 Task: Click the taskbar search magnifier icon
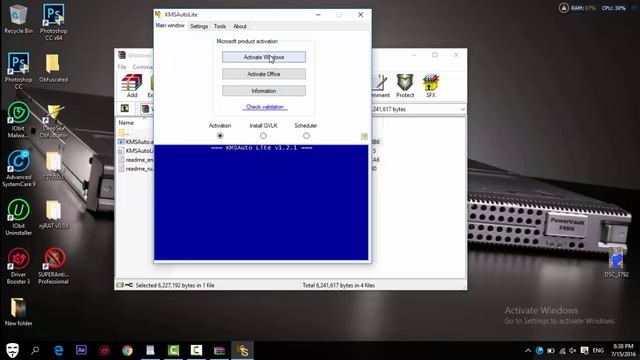tap(35, 350)
